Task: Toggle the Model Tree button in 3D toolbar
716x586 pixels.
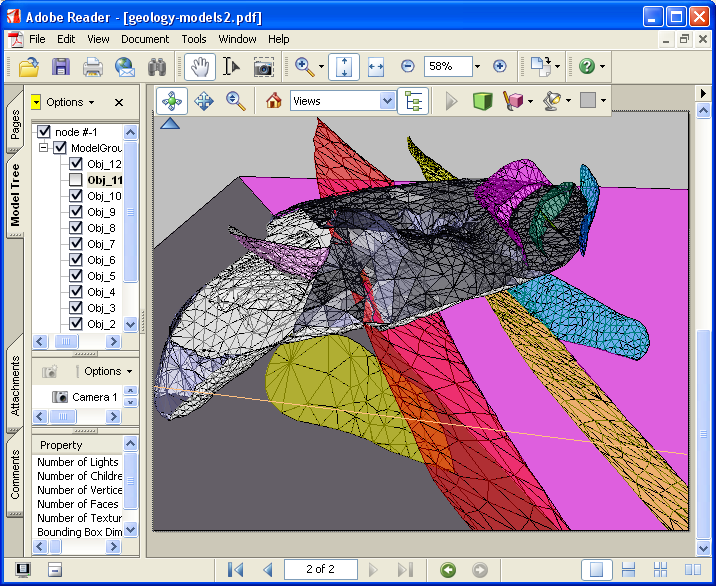Action: click(411, 101)
